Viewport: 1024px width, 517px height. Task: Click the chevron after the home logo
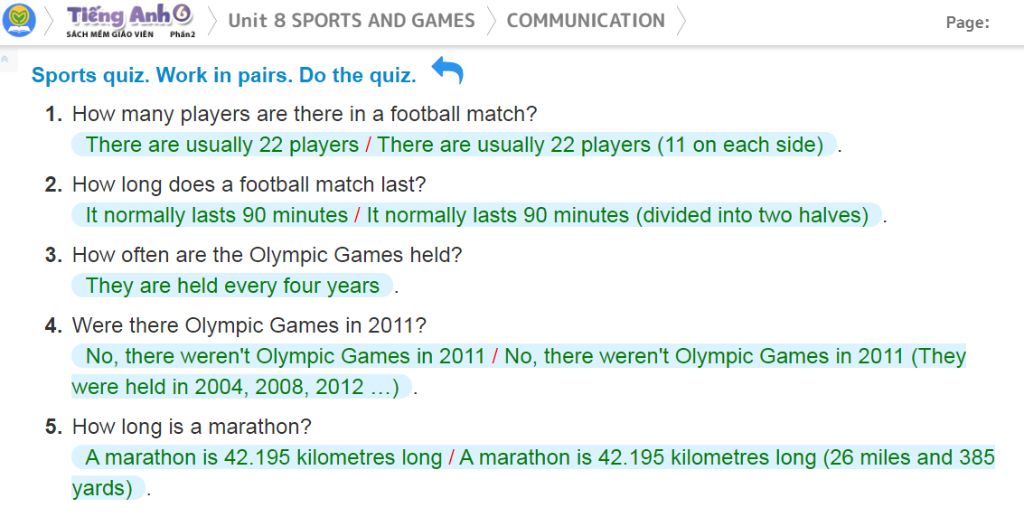49,21
